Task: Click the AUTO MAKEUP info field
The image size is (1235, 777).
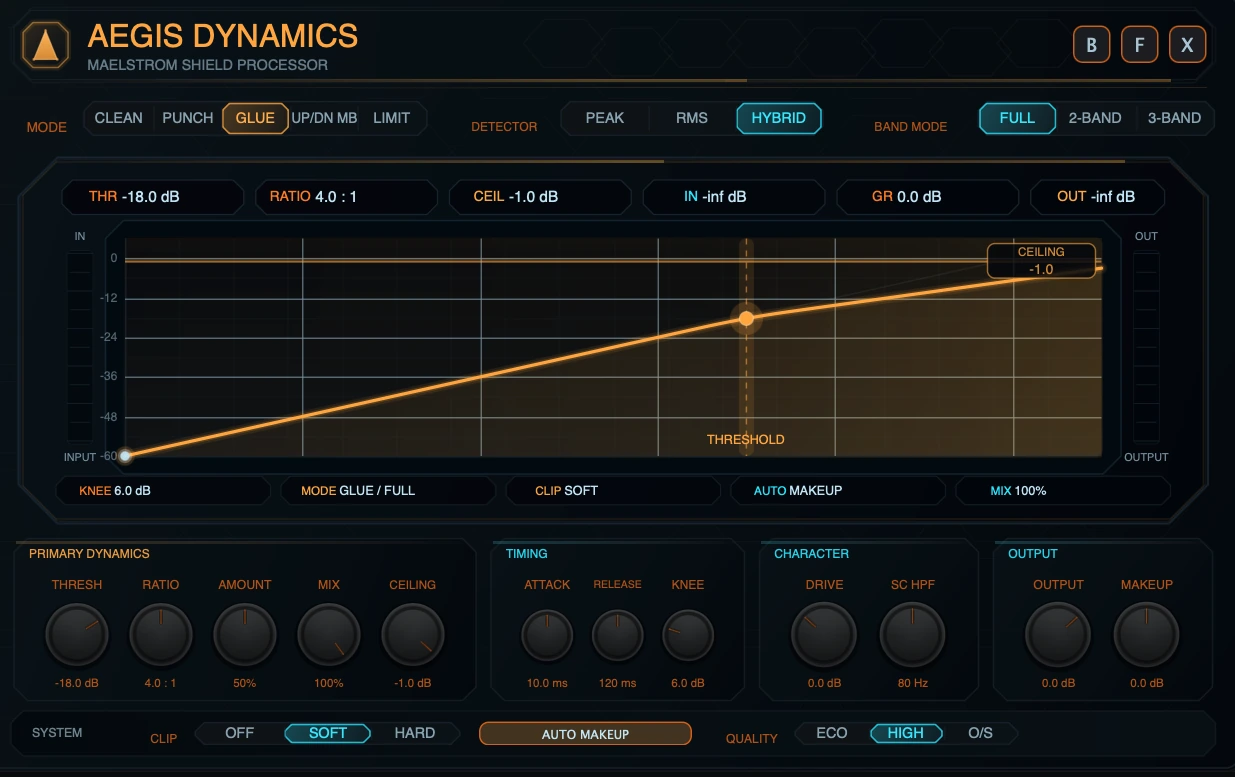Action: pyautogui.click(x=838, y=491)
